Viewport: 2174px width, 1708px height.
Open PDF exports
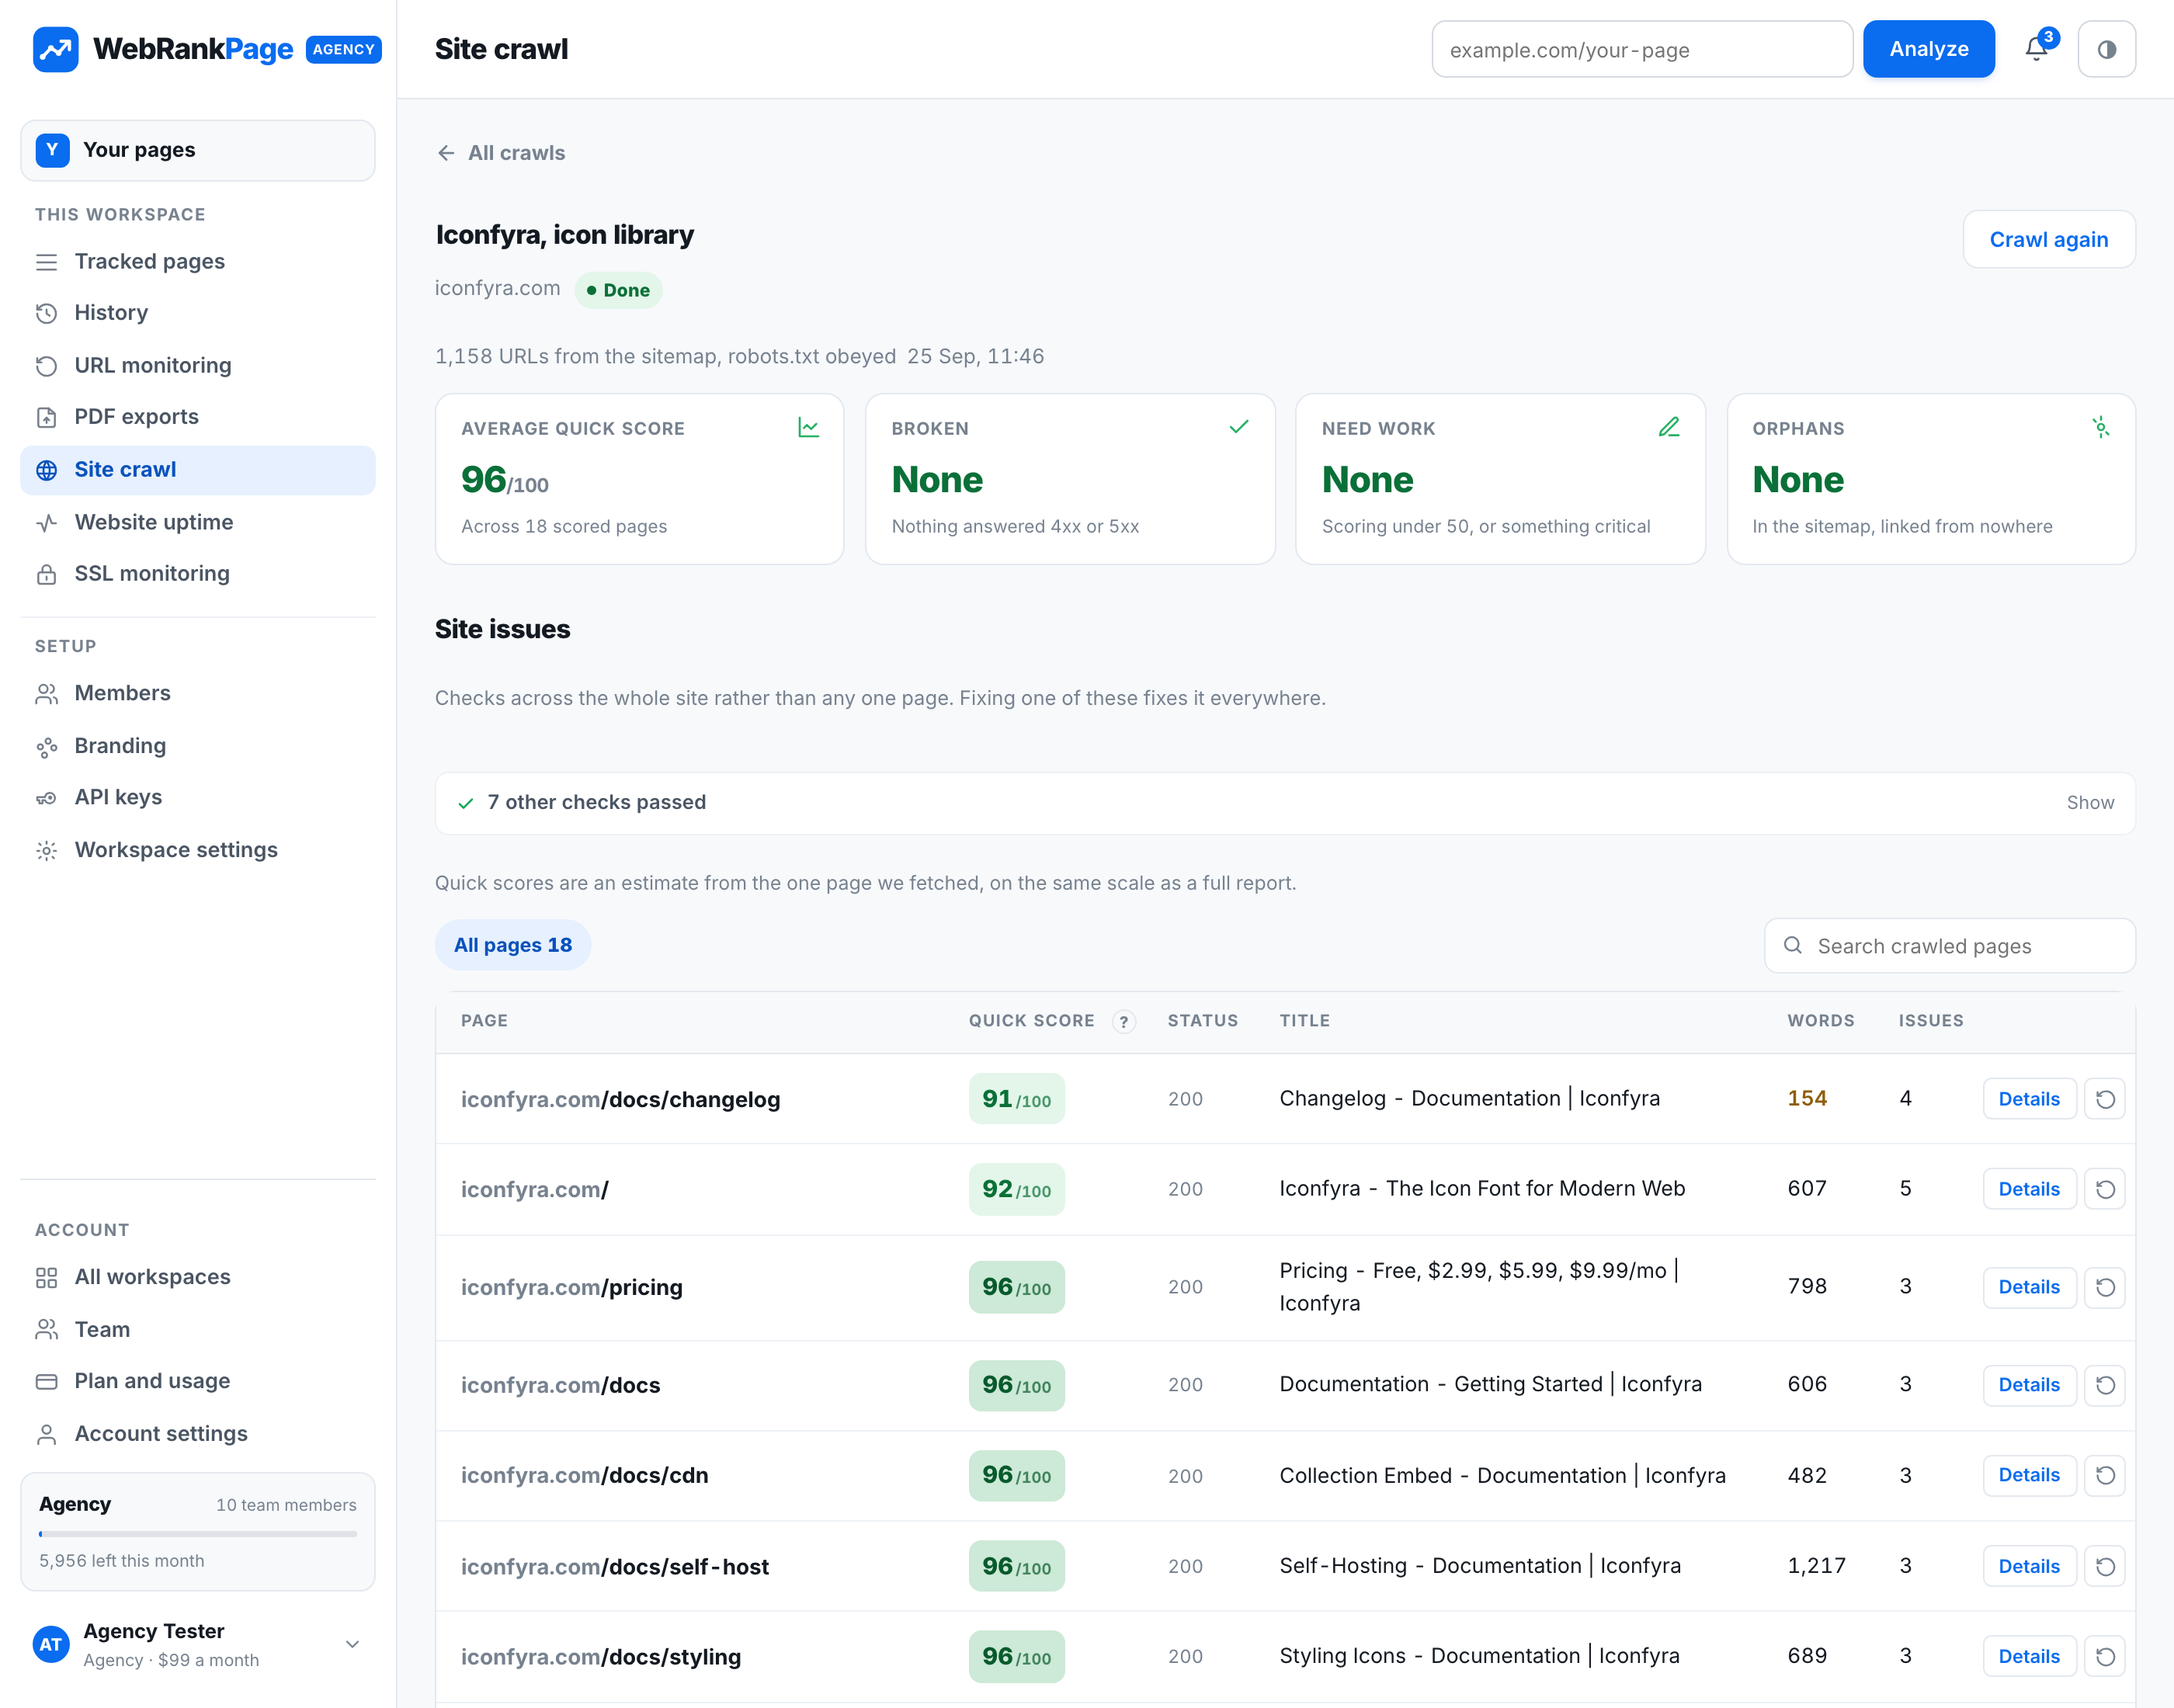click(198, 417)
